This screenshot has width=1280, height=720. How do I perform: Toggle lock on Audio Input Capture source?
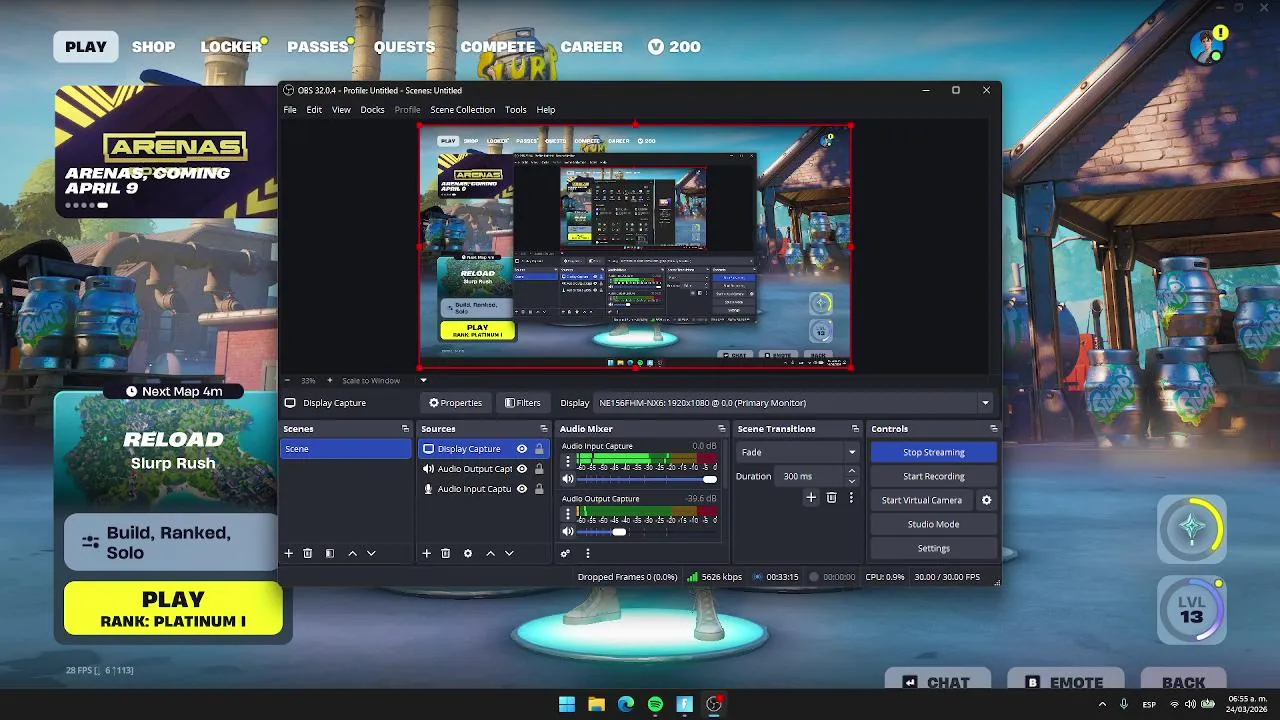[x=539, y=489]
